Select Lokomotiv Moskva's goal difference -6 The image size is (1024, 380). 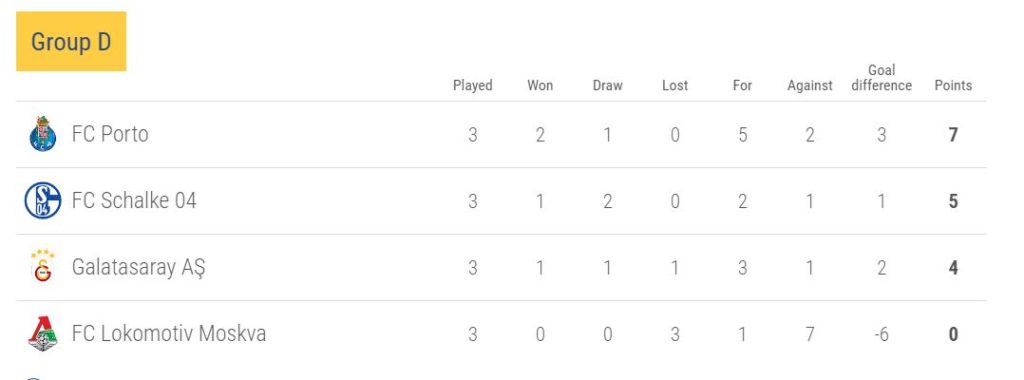(881, 334)
